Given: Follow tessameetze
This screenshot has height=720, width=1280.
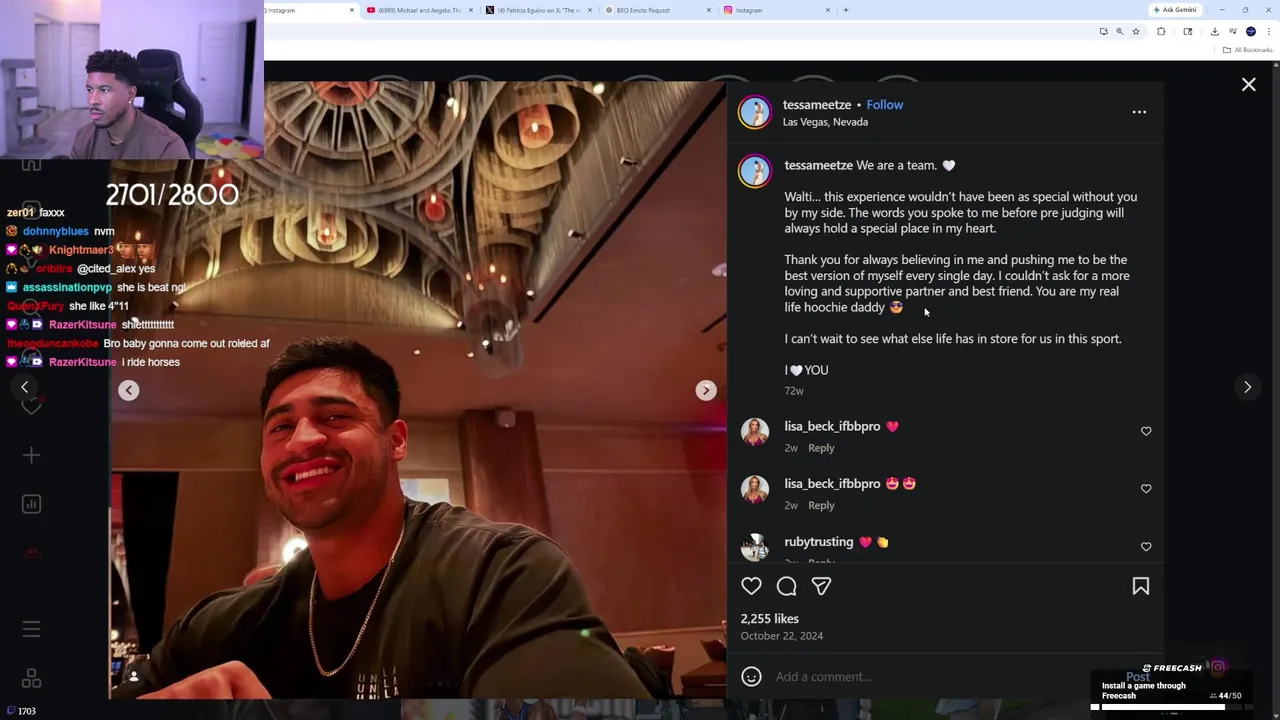Looking at the screenshot, I should point(884,104).
